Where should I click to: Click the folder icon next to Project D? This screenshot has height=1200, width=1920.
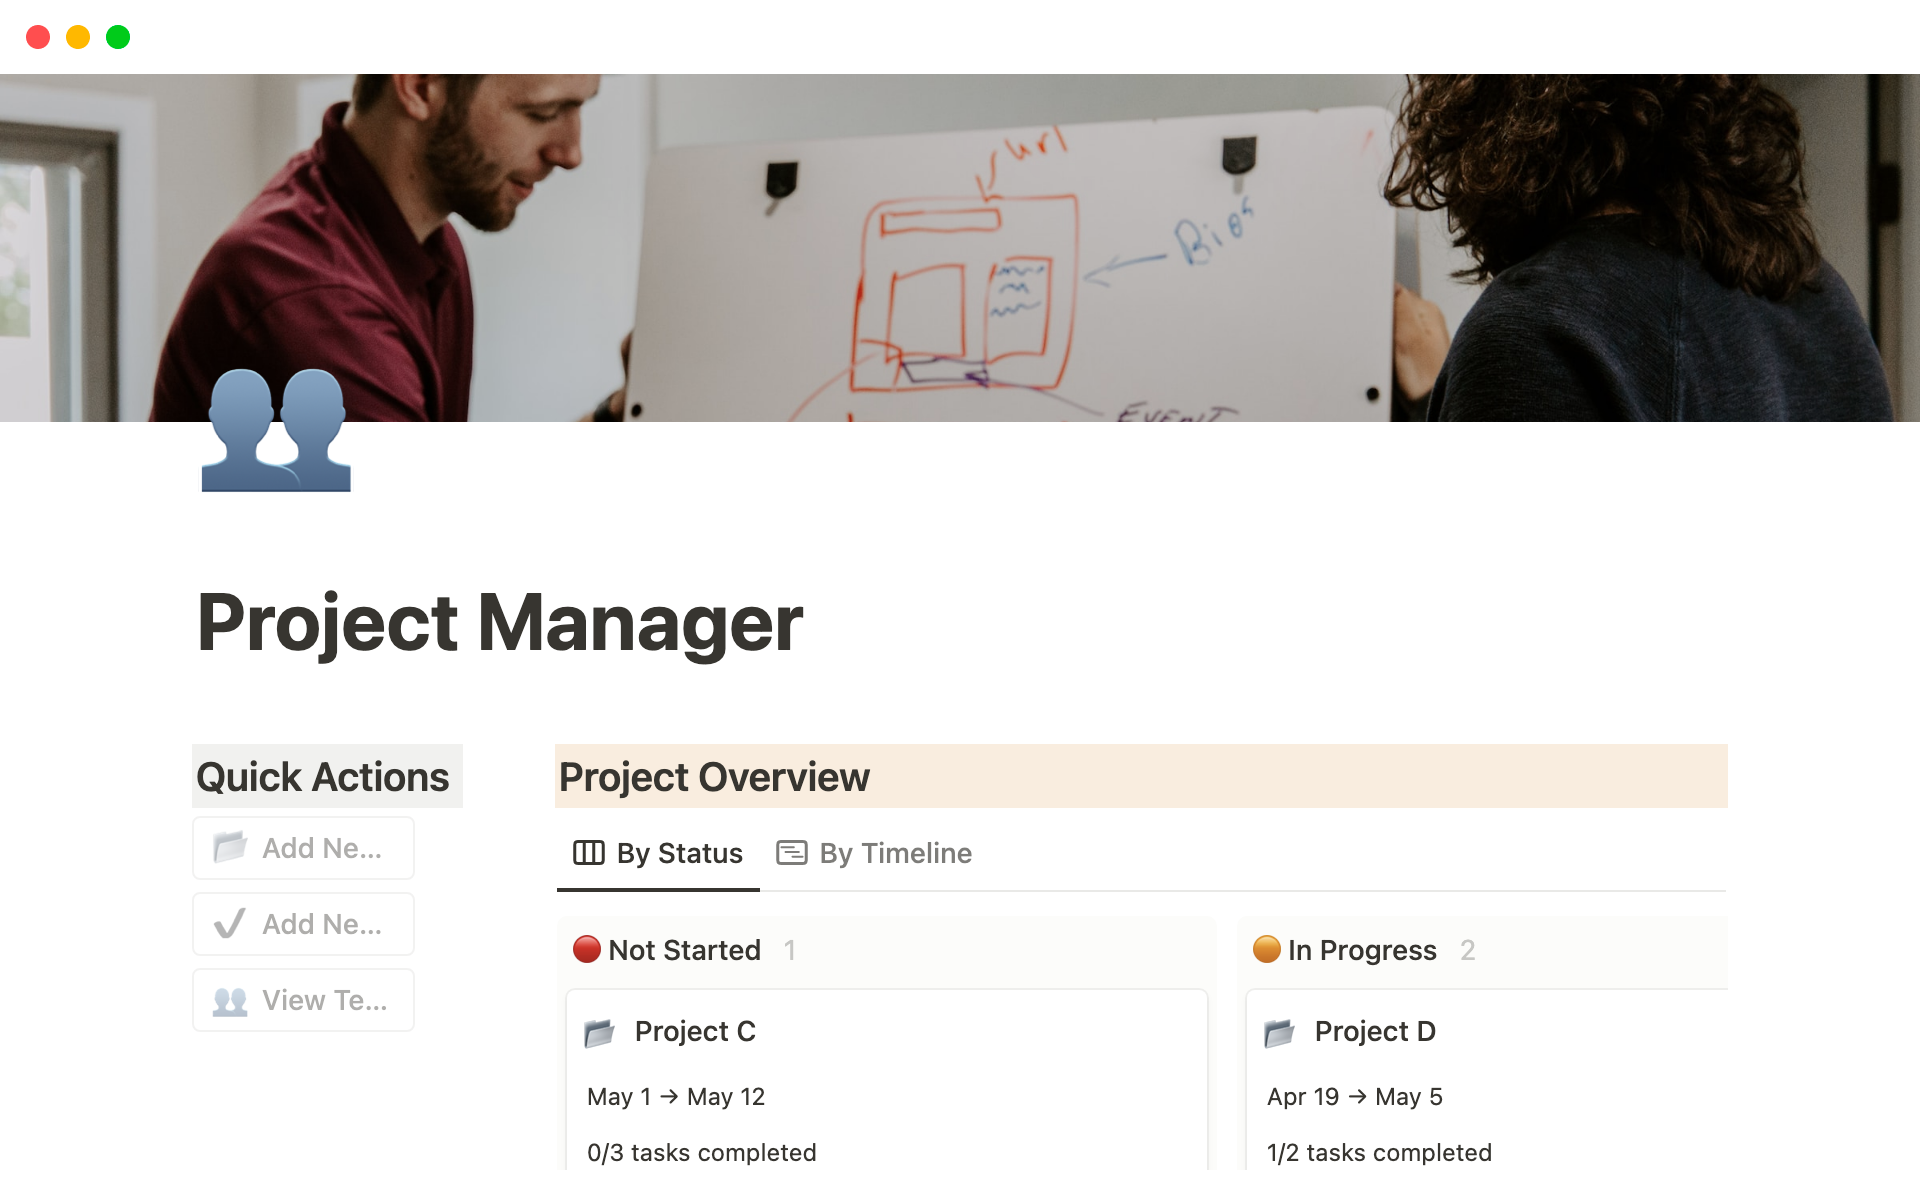coord(1279,1032)
